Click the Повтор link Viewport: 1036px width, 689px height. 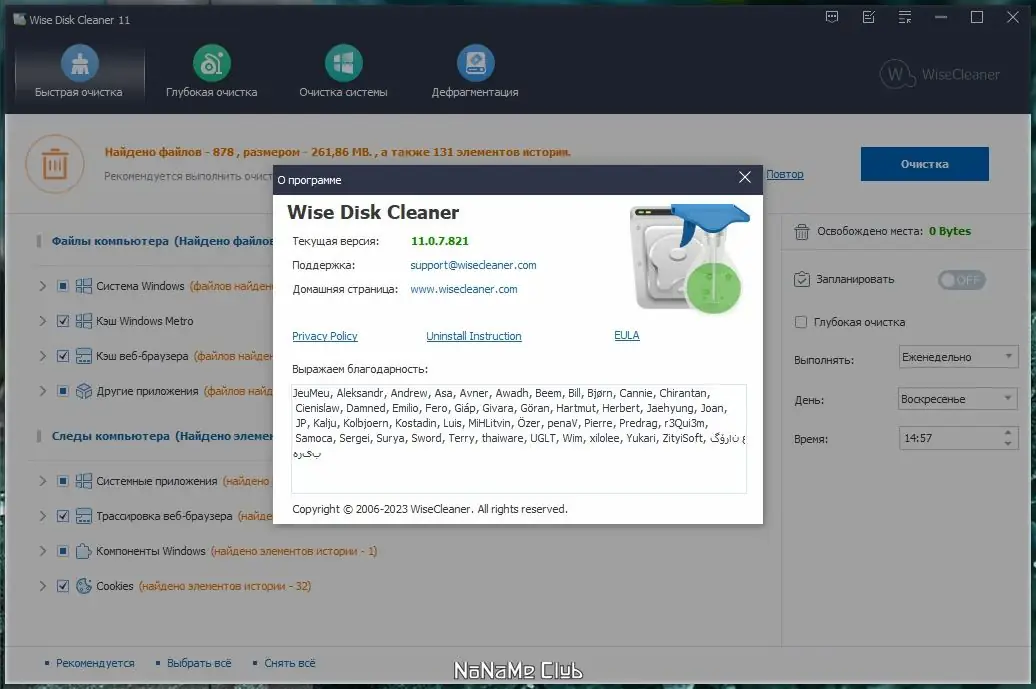[784, 174]
